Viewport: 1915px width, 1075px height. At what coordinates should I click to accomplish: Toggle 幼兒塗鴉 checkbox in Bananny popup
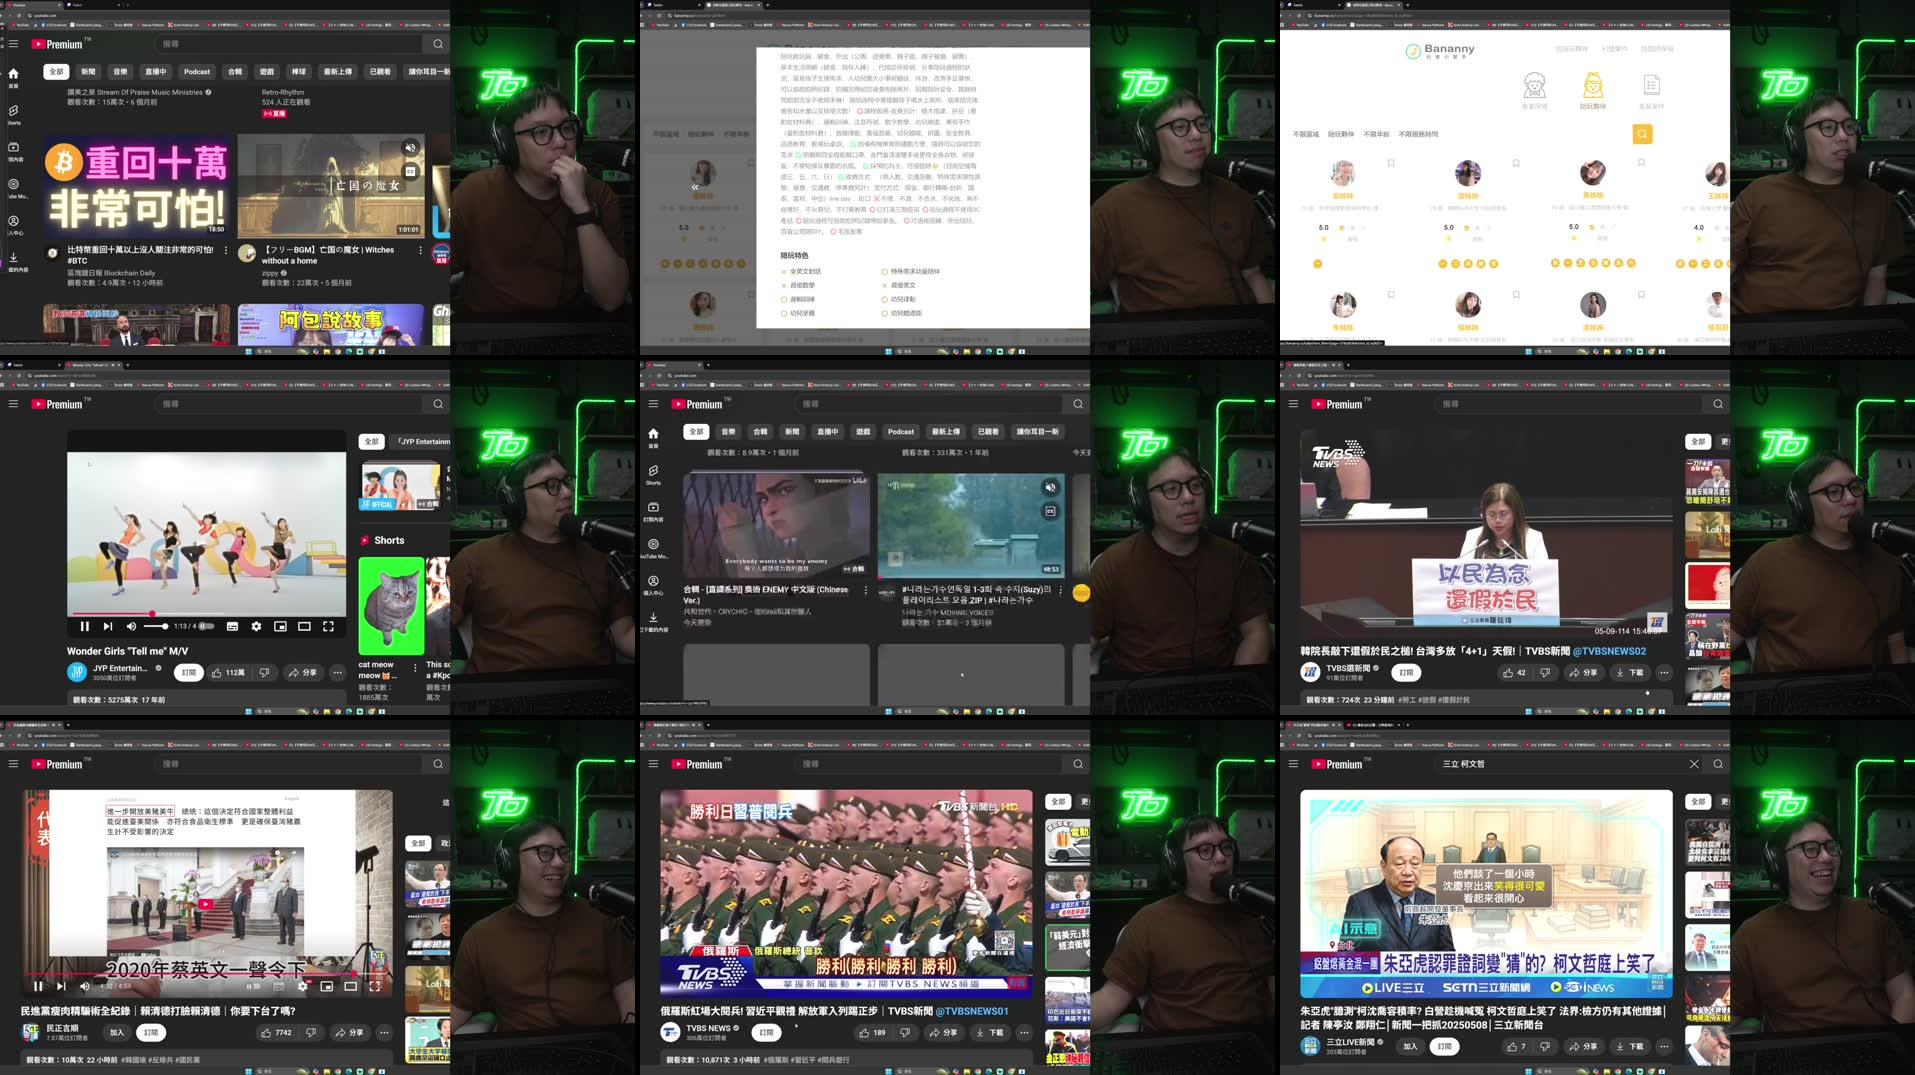pos(784,313)
